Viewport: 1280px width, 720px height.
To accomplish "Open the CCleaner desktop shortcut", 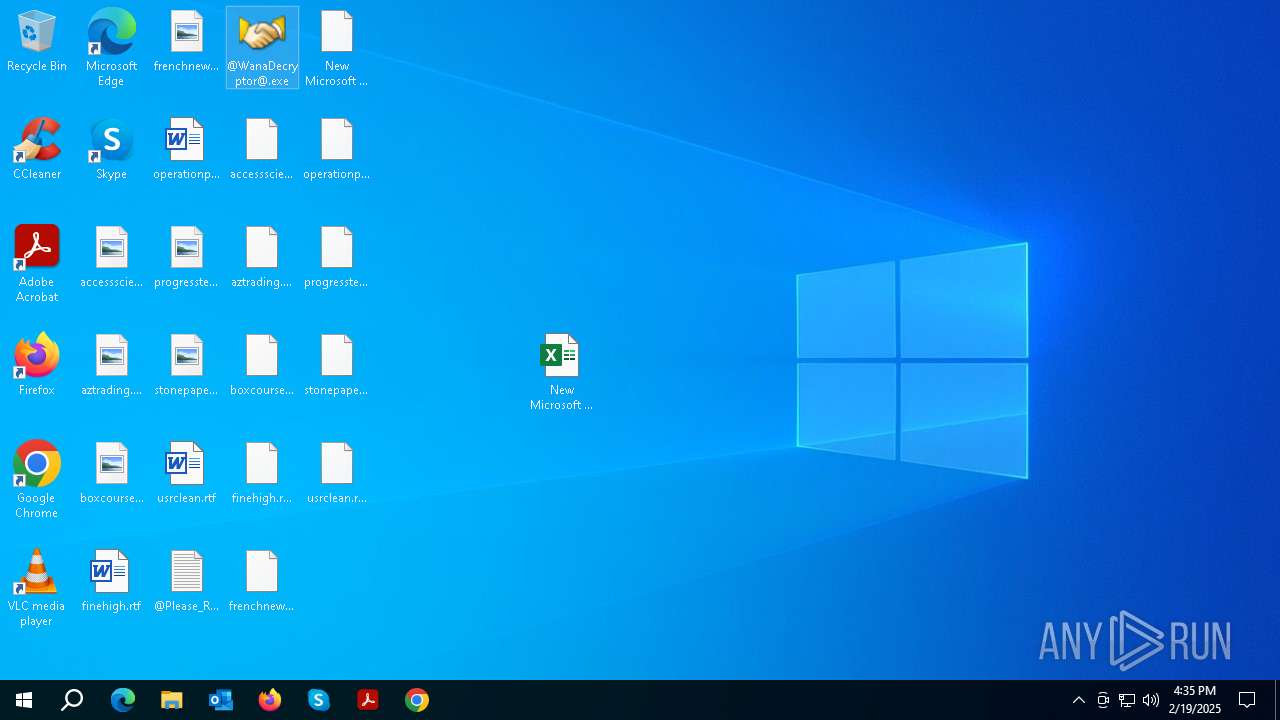I will pos(37,151).
